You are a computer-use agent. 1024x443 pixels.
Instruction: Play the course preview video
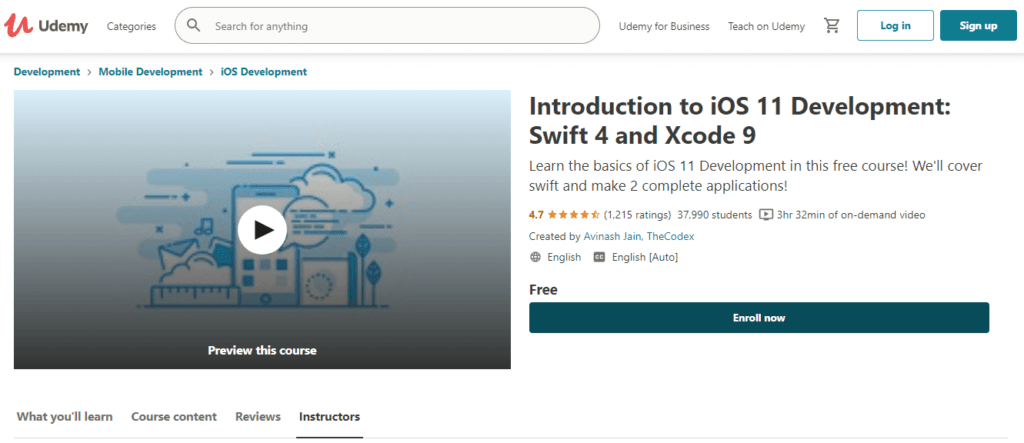(262, 229)
